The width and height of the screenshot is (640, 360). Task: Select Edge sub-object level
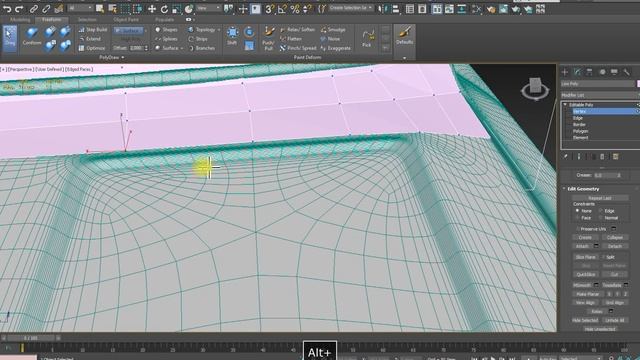[x=578, y=118]
